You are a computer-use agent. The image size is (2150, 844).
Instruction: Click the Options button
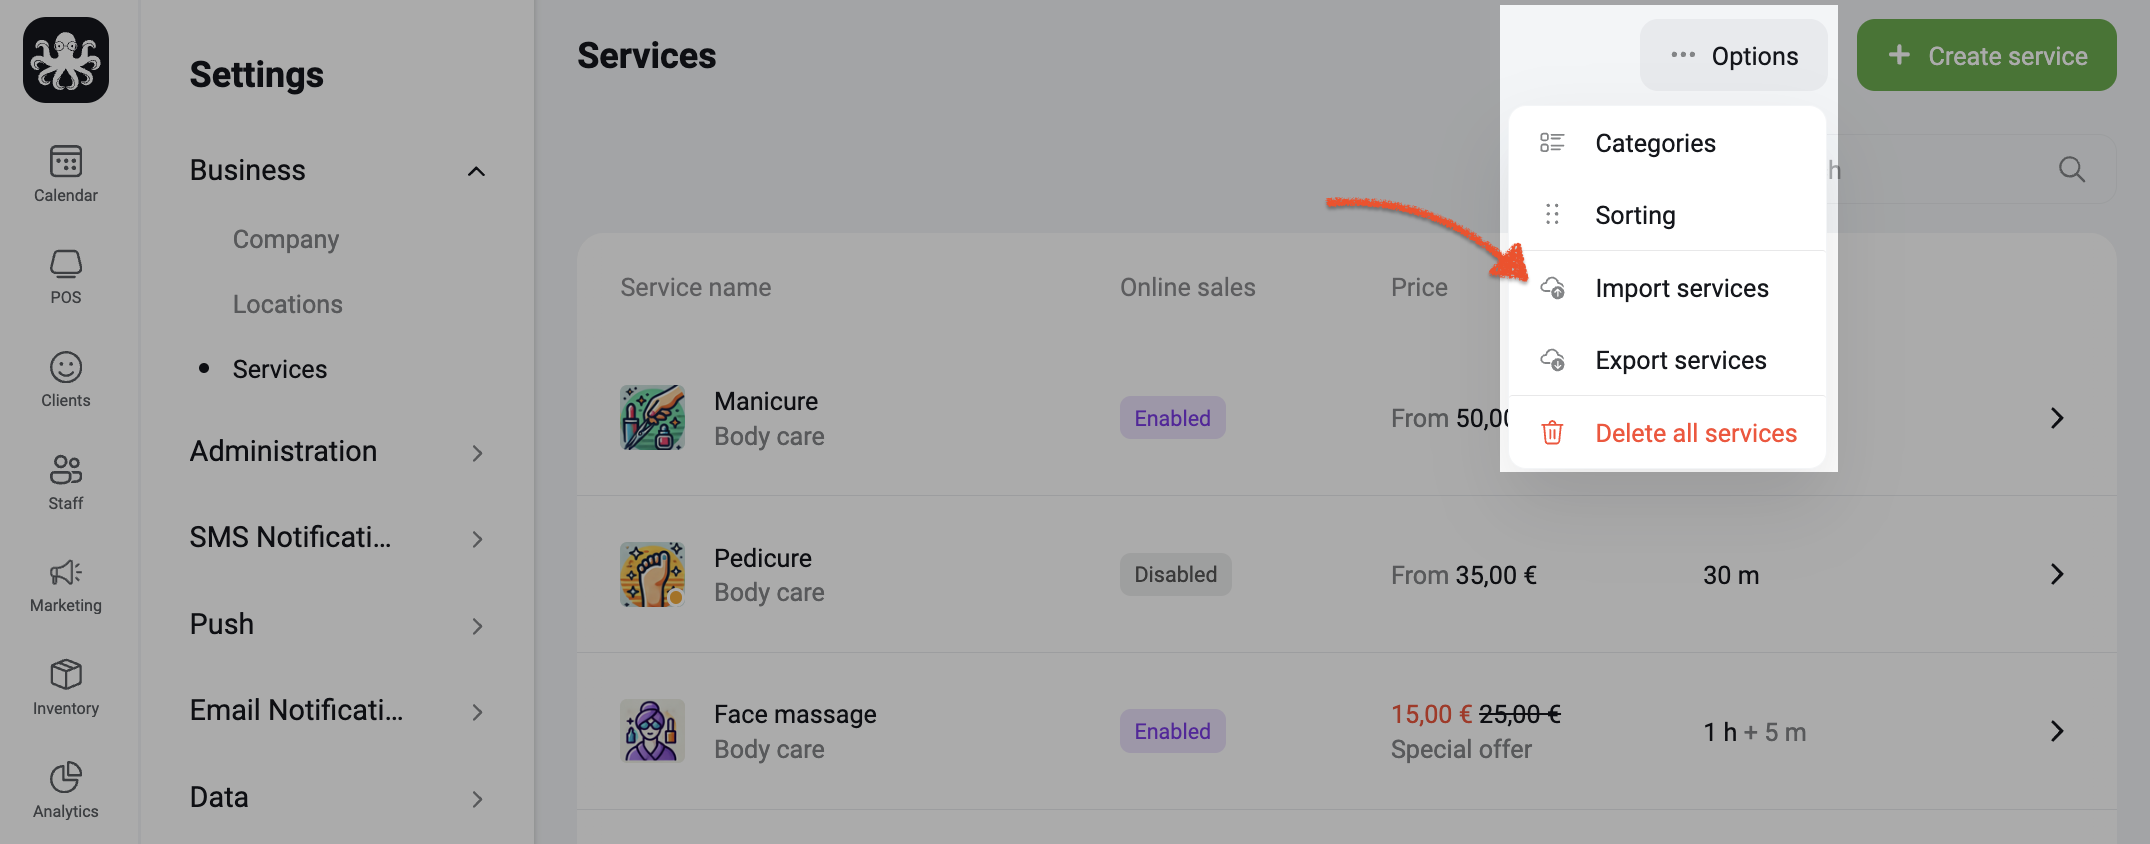point(1733,56)
